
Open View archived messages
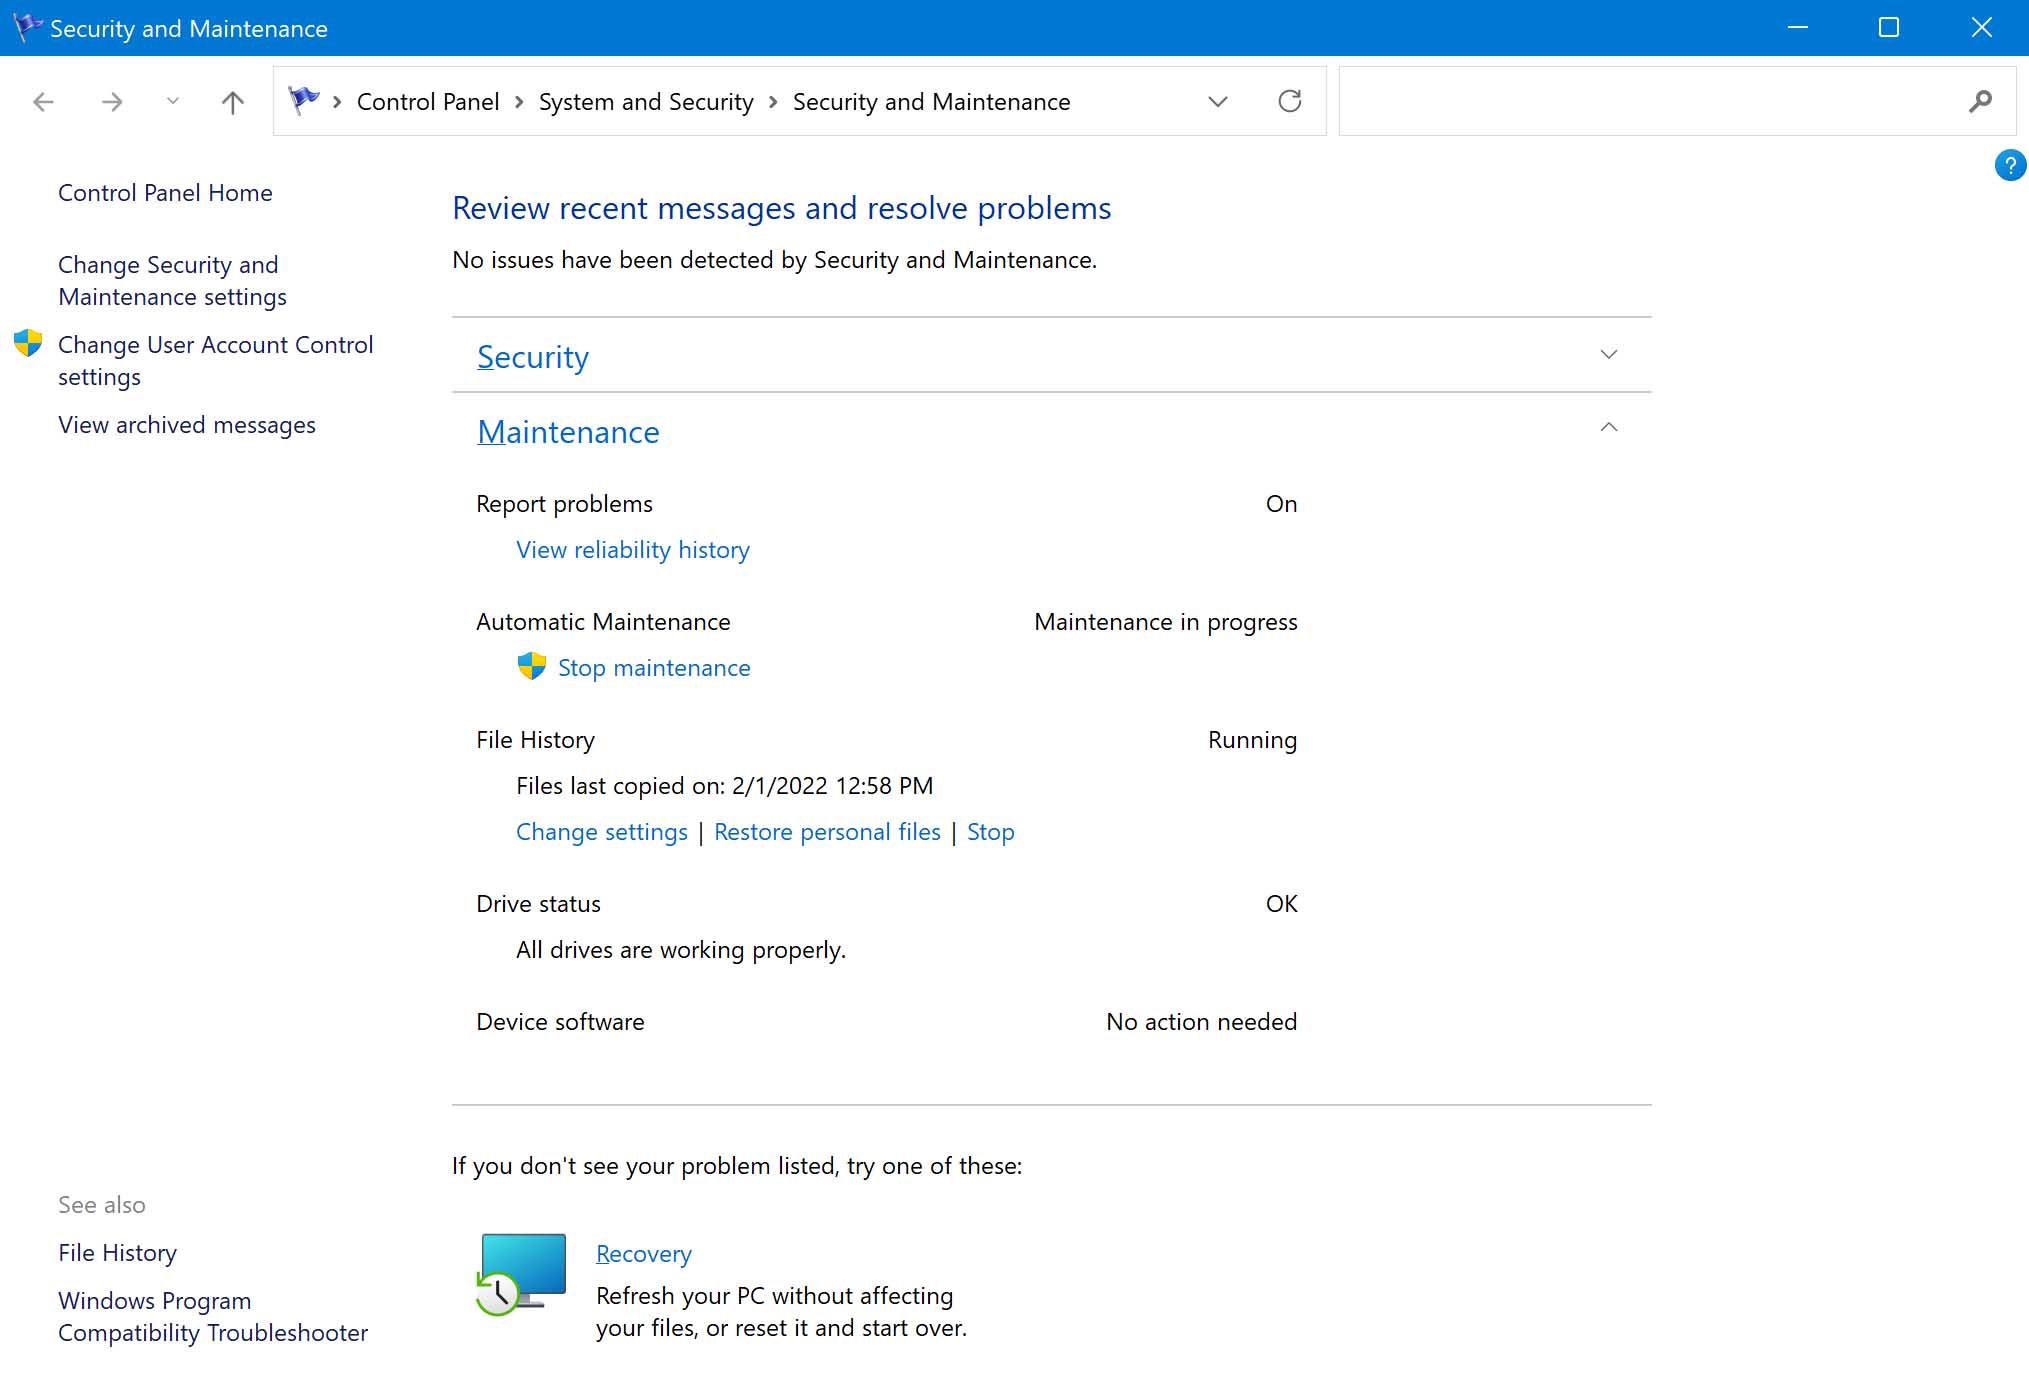click(187, 424)
